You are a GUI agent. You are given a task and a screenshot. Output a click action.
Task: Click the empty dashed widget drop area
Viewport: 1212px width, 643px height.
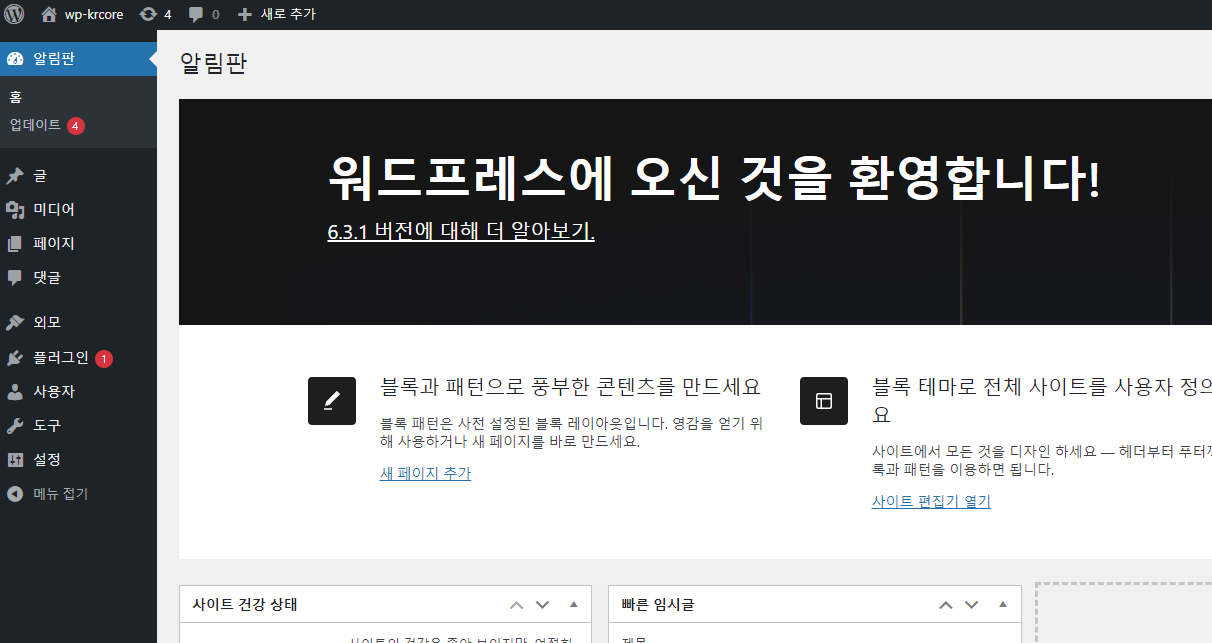[x=1124, y=614]
